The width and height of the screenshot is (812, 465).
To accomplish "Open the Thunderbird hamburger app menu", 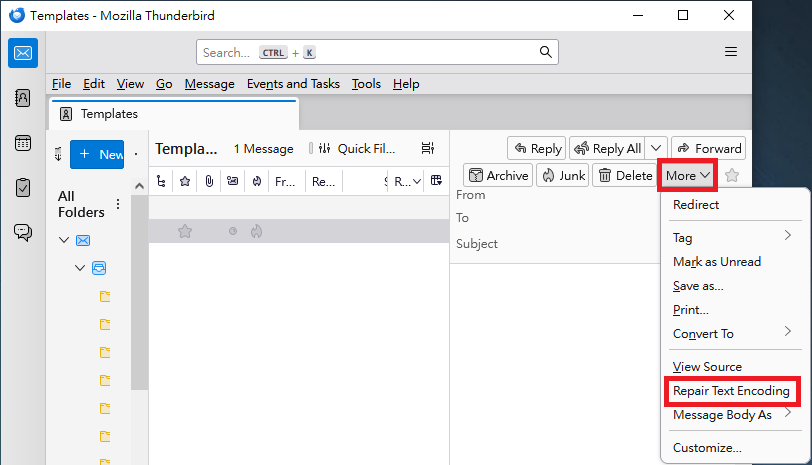I will click(731, 52).
